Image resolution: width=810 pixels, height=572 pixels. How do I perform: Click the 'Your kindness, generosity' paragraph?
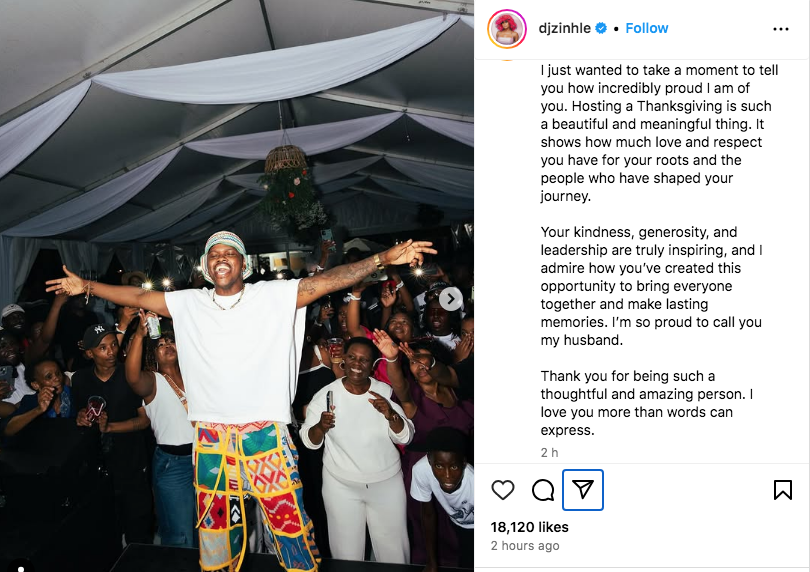coord(651,286)
